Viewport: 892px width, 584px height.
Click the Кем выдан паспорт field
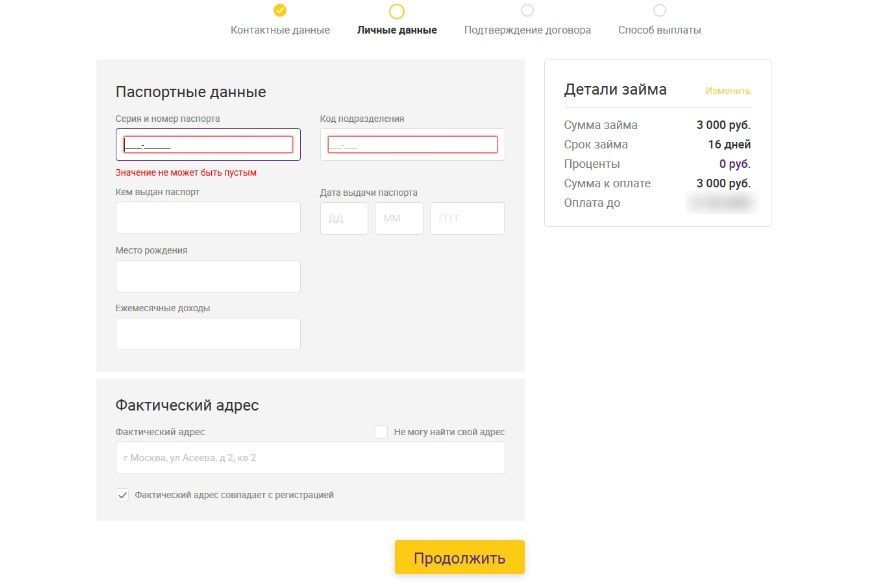[208, 218]
